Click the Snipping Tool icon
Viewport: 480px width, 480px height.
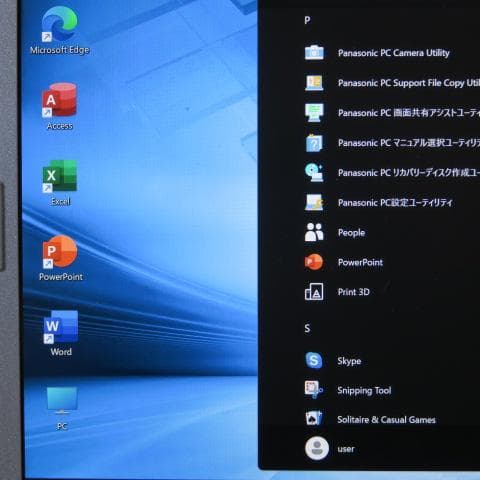tap(314, 390)
